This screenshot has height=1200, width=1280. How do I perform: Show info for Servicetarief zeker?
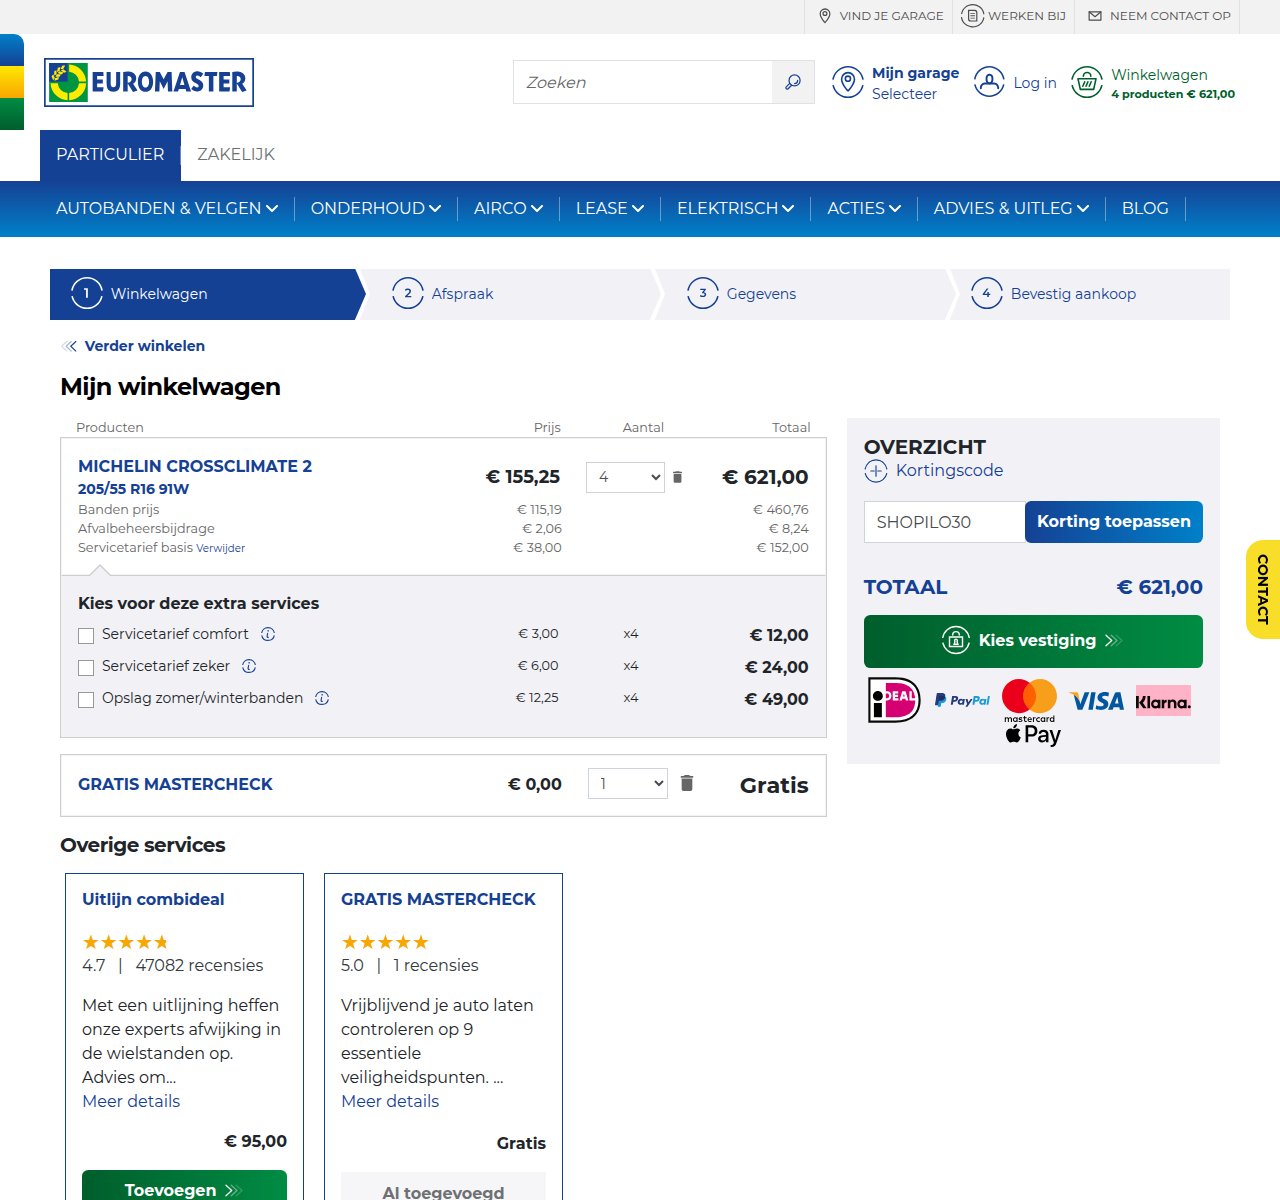click(249, 666)
